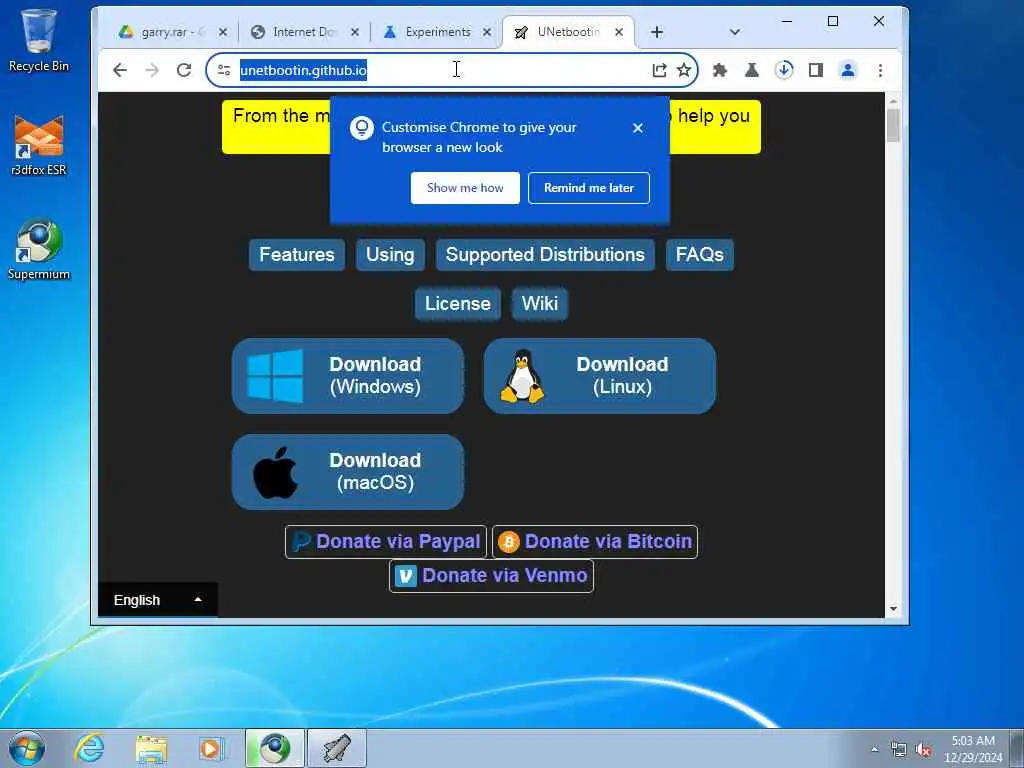The height and width of the screenshot is (768, 1024).
Task: Open the Features page link
Action: (x=296, y=255)
